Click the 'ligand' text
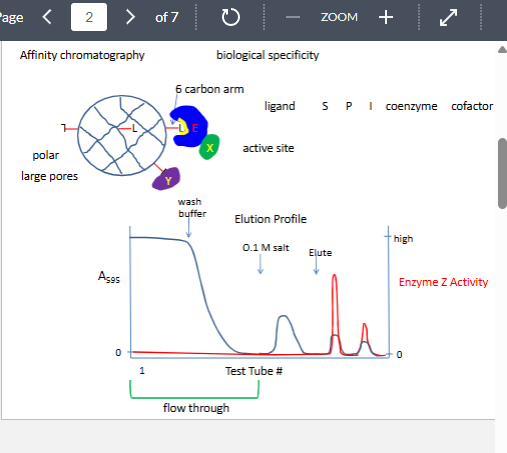This screenshot has height=453, width=507. (x=280, y=106)
